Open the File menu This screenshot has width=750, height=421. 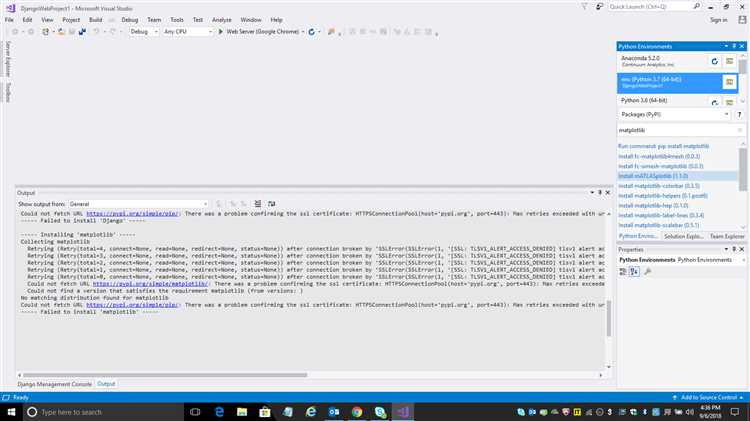pos(9,20)
